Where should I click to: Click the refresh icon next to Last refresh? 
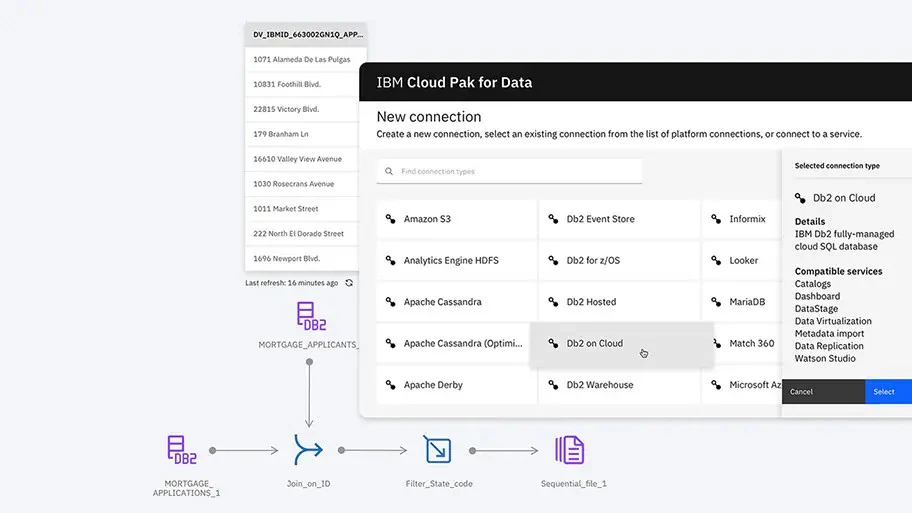click(x=349, y=283)
